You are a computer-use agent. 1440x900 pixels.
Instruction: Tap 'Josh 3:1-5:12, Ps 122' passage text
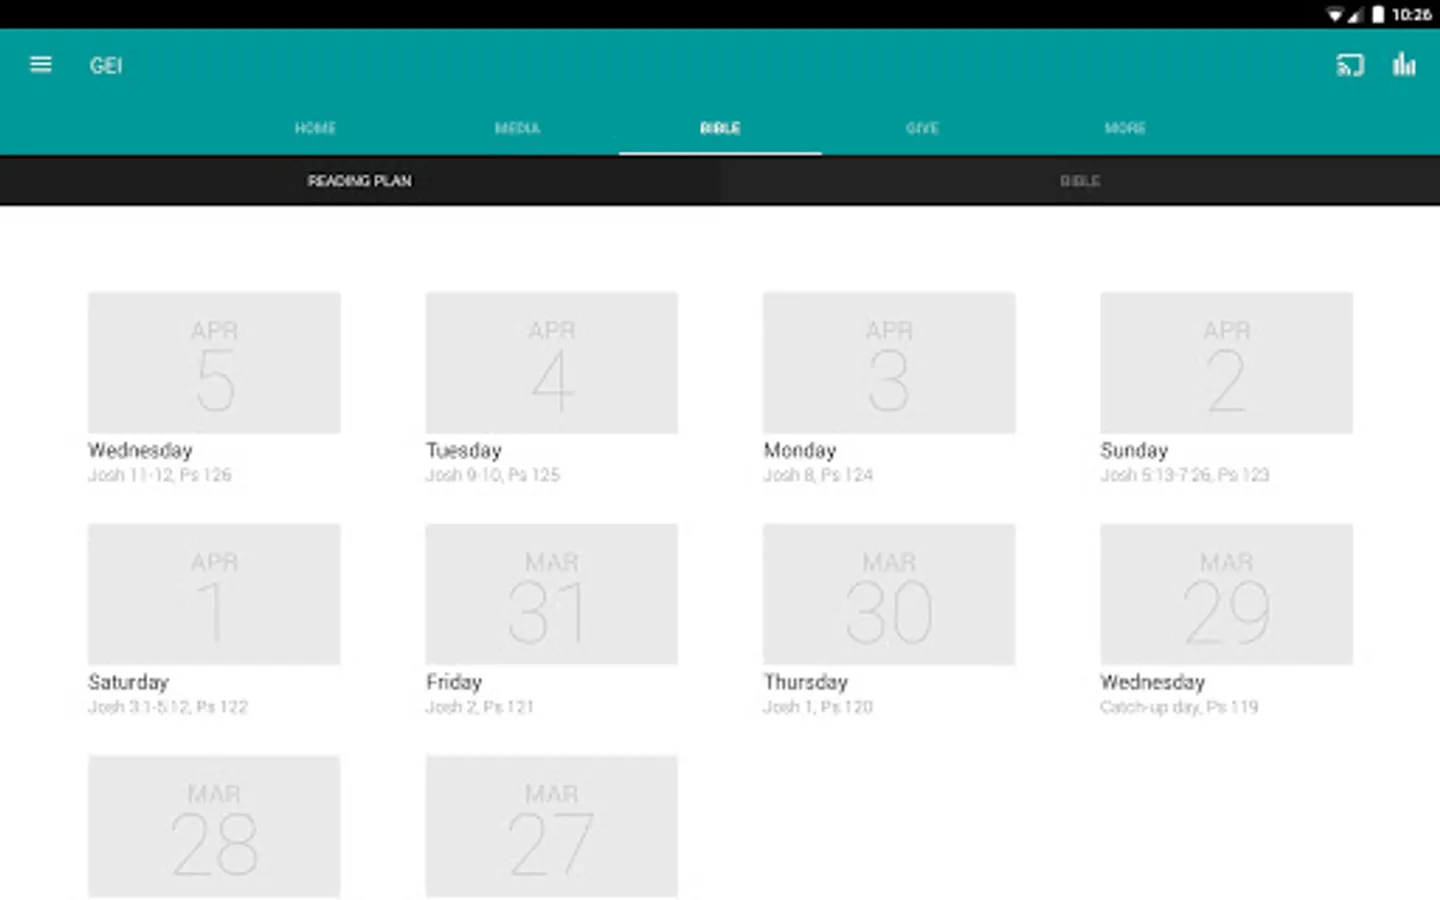(x=168, y=707)
